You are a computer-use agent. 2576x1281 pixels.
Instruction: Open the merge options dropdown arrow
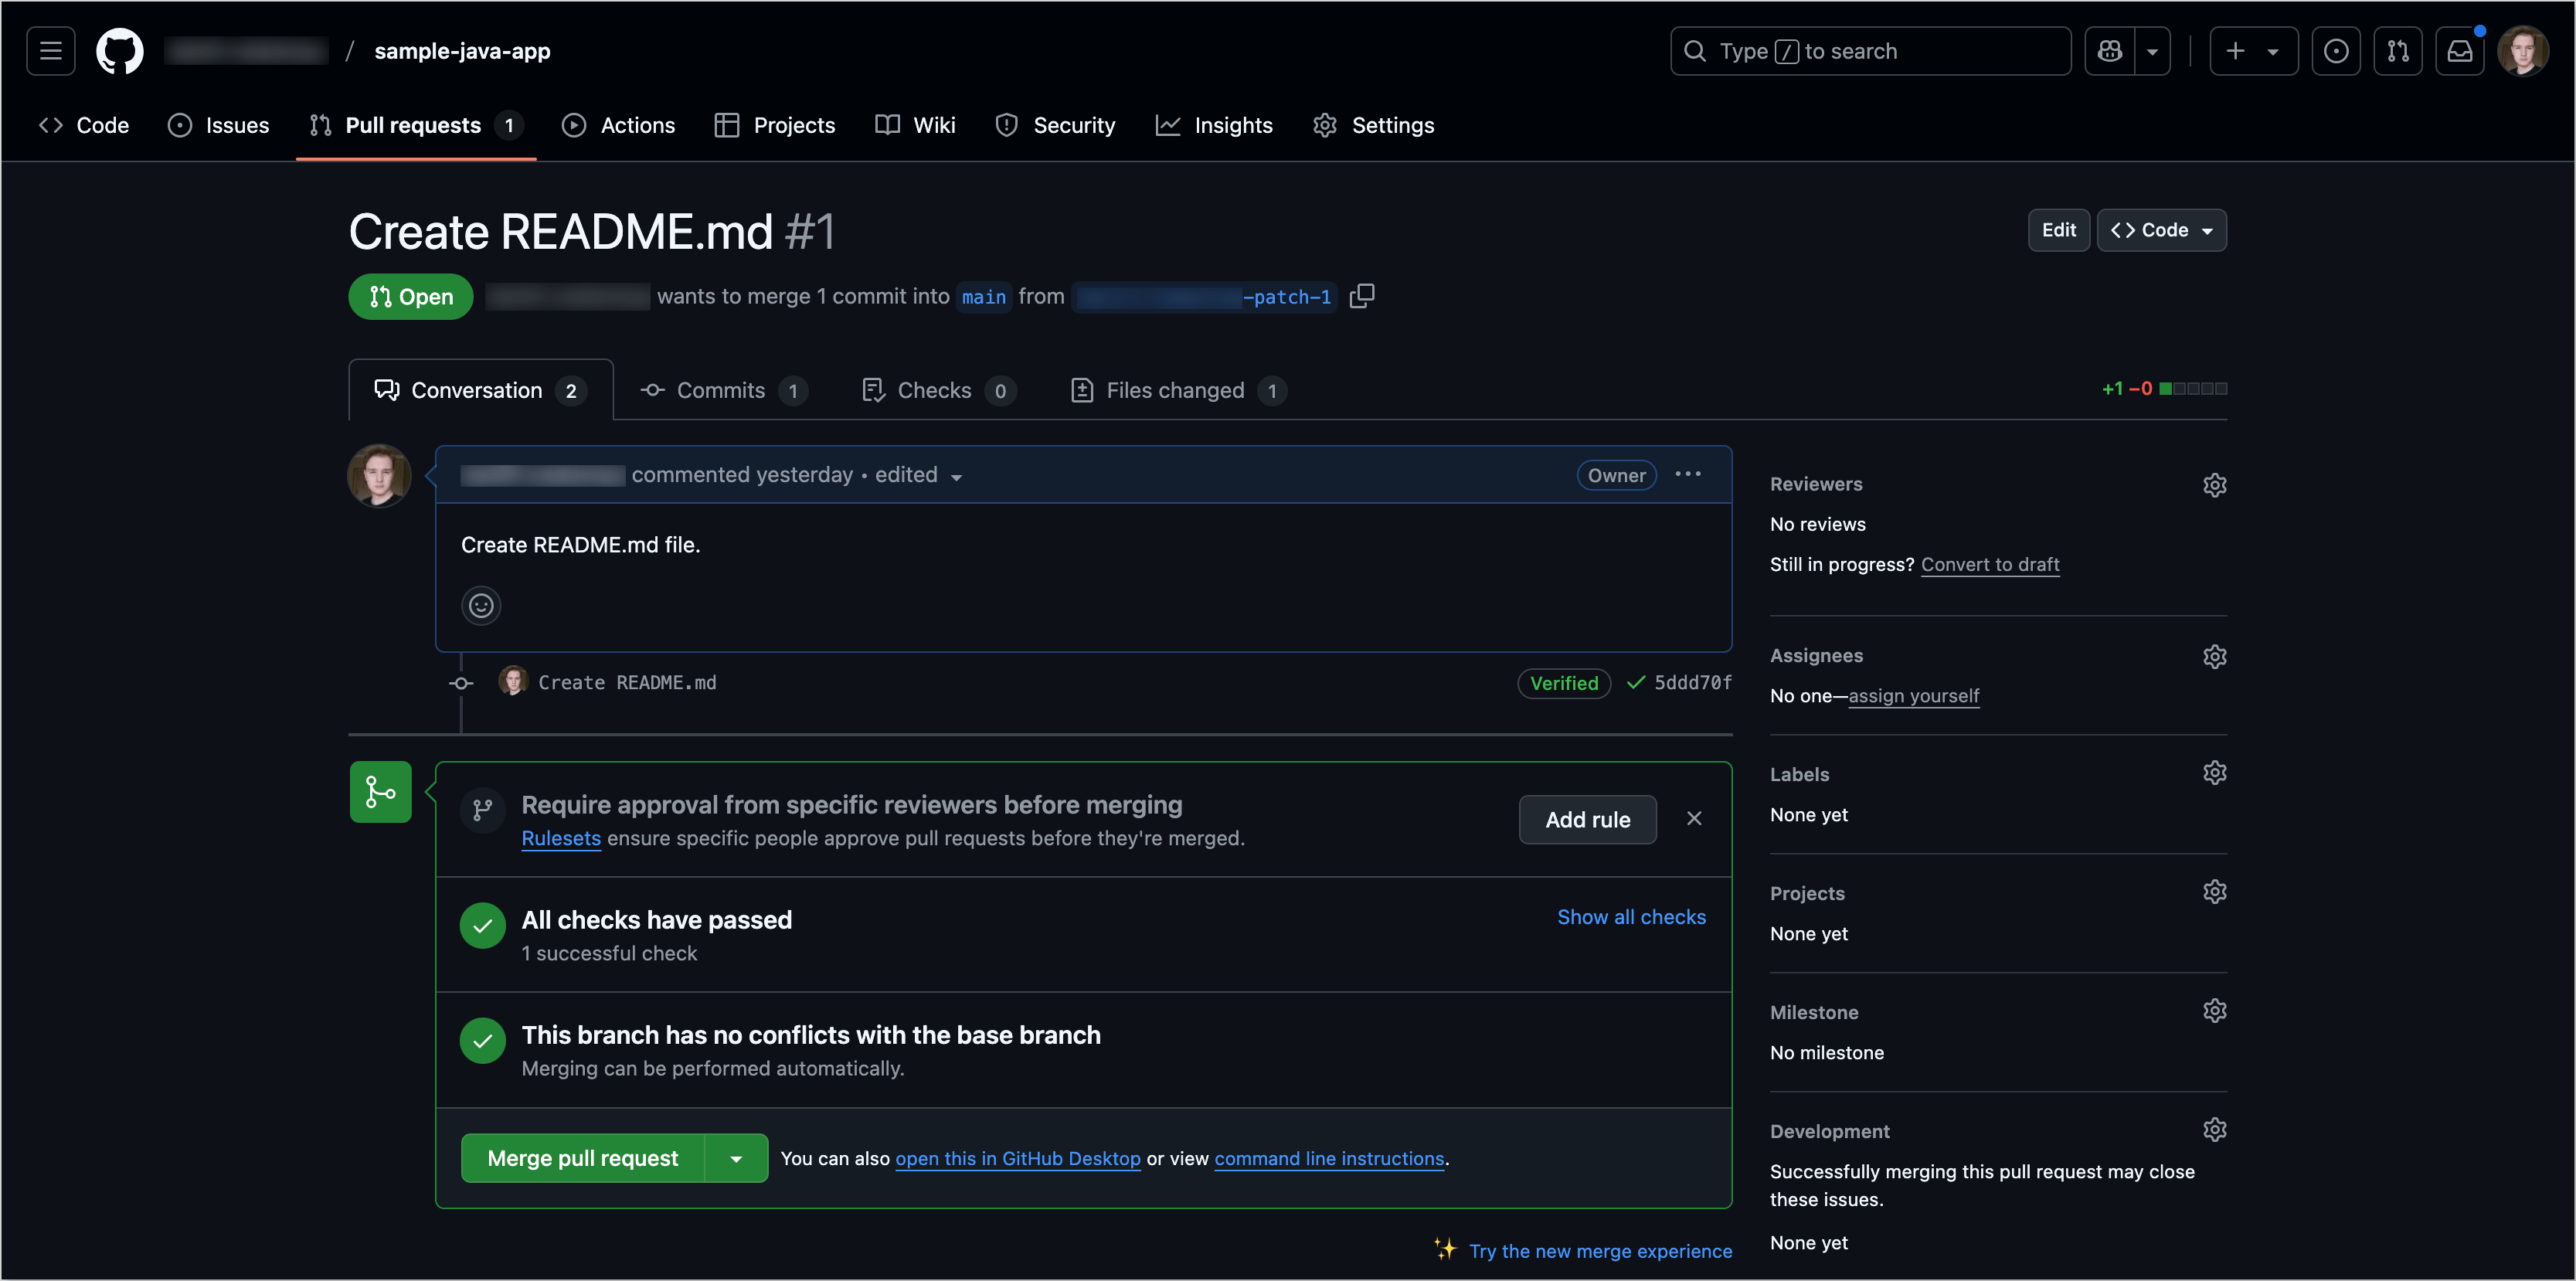(737, 1158)
